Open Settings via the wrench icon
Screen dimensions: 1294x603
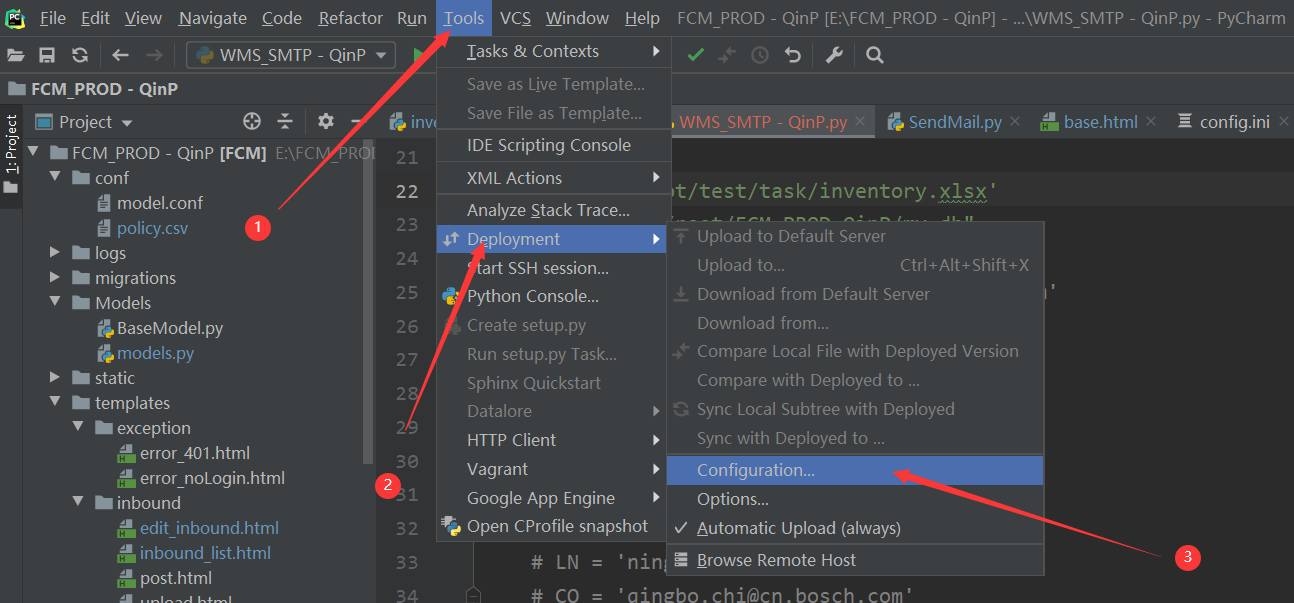[834, 55]
